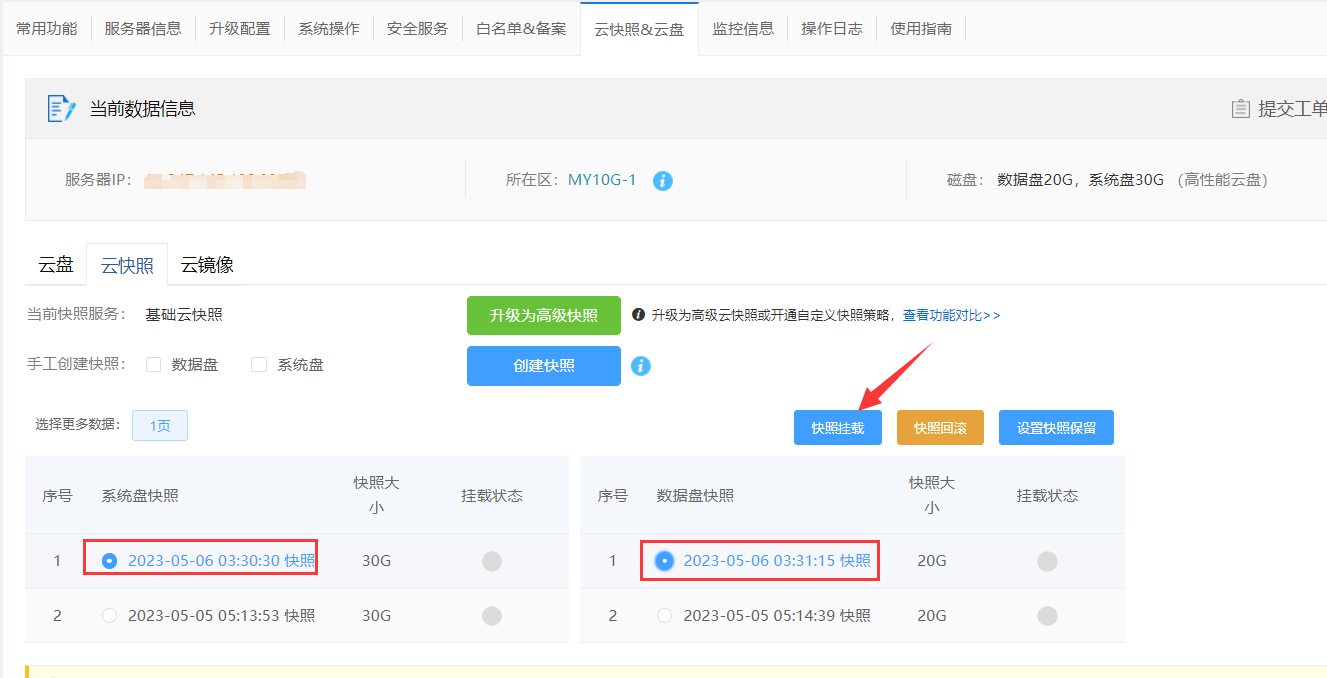This screenshot has width=1327, height=678.
Task: Click mount status dot for 03:30:30 system snapshot
Action: pos(491,561)
